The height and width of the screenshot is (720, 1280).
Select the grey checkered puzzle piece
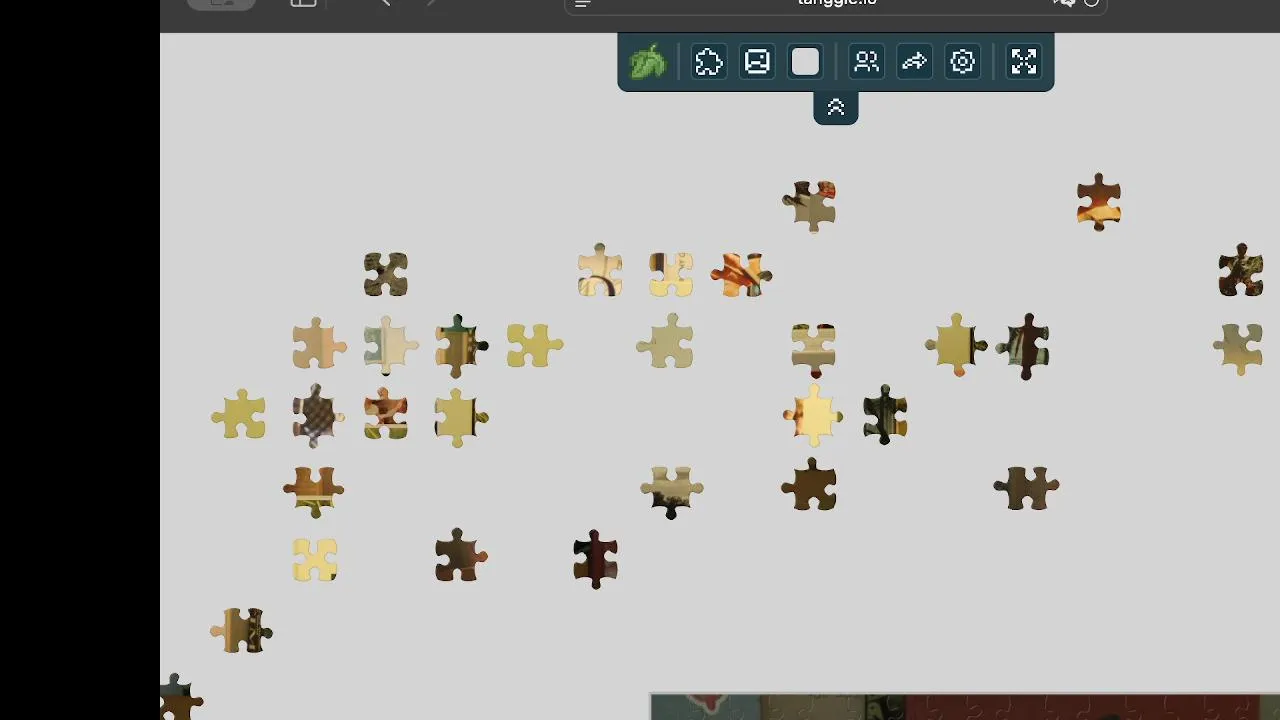(317, 415)
